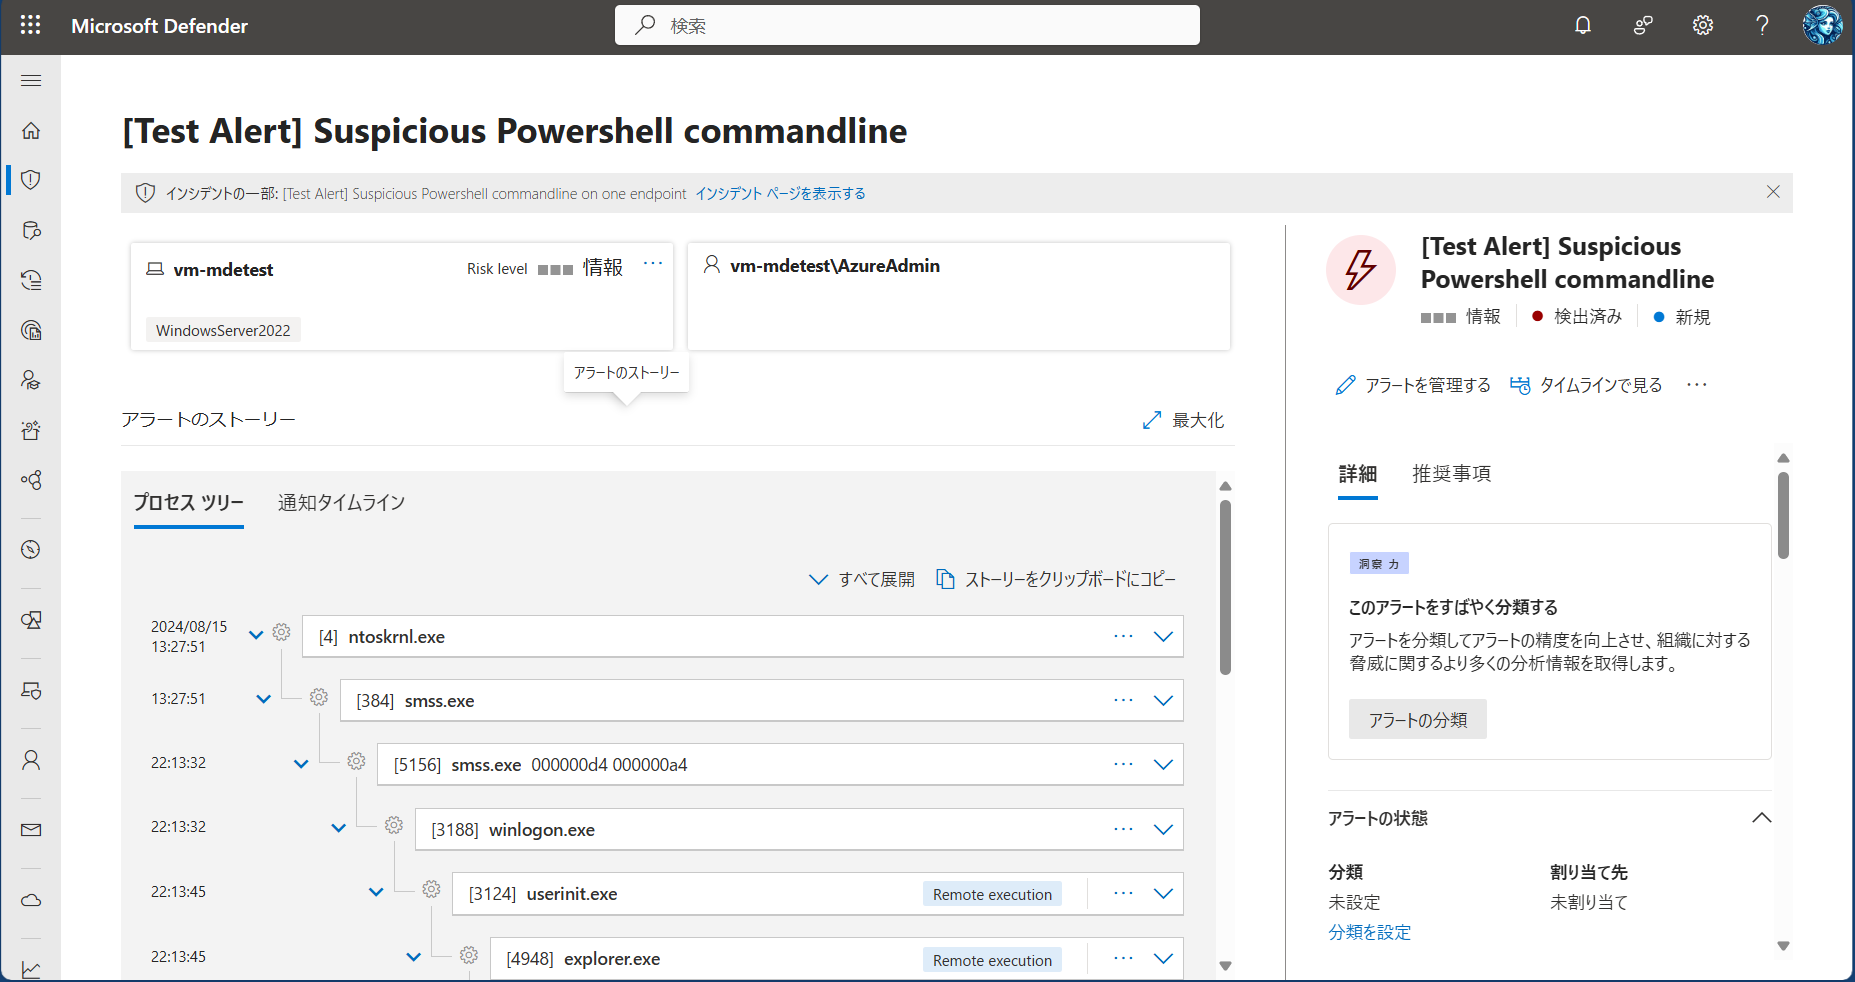Toggle the hamburger navigation menu
Viewport: 1855px width, 982px height.
click(x=31, y=80)
